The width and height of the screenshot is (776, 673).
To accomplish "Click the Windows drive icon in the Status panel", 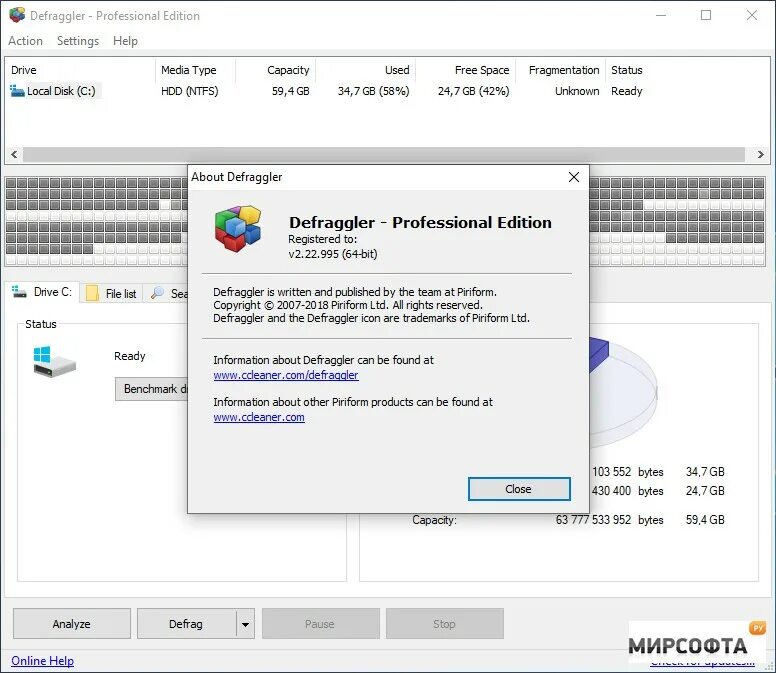I will [x=54, y=362].
